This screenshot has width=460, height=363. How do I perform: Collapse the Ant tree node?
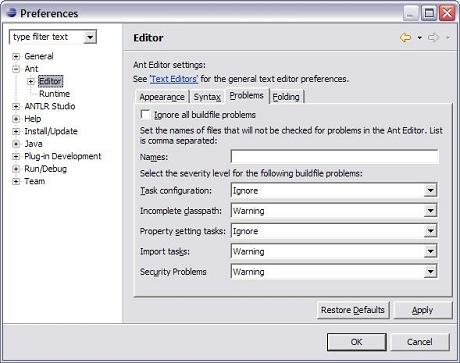tap(16, 69)
